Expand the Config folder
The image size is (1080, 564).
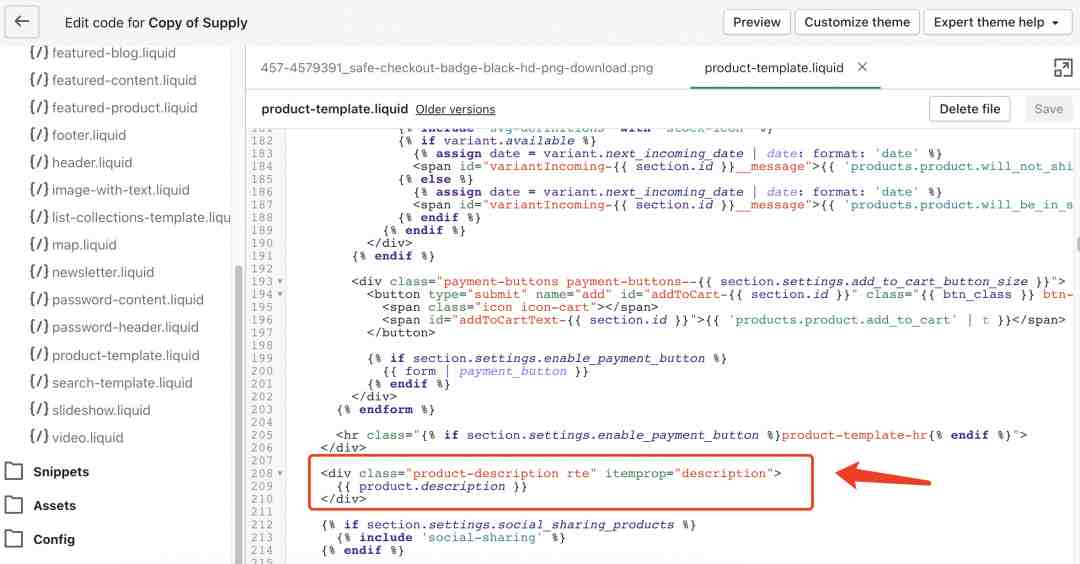(x=54, y=539)
